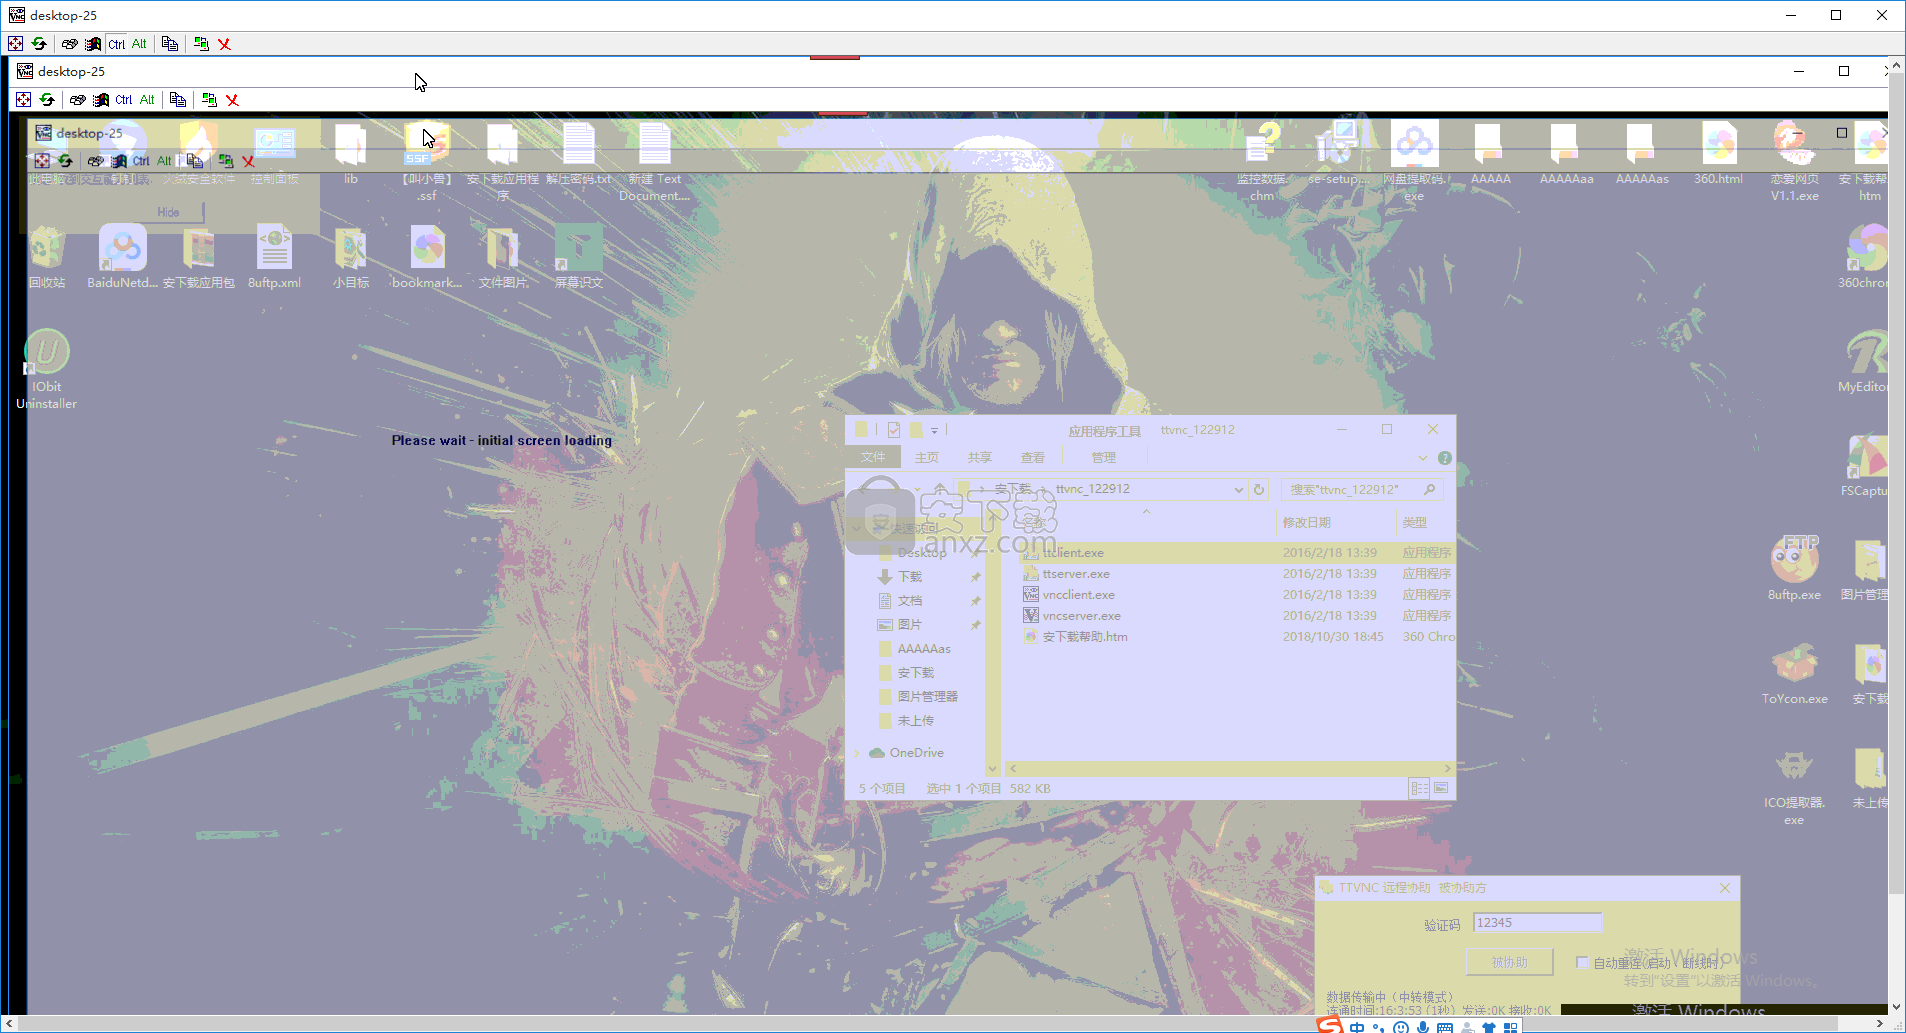Click Windows-flag icon in inner desktop-25 toolbar
1906x1033 pixels.
101,100
